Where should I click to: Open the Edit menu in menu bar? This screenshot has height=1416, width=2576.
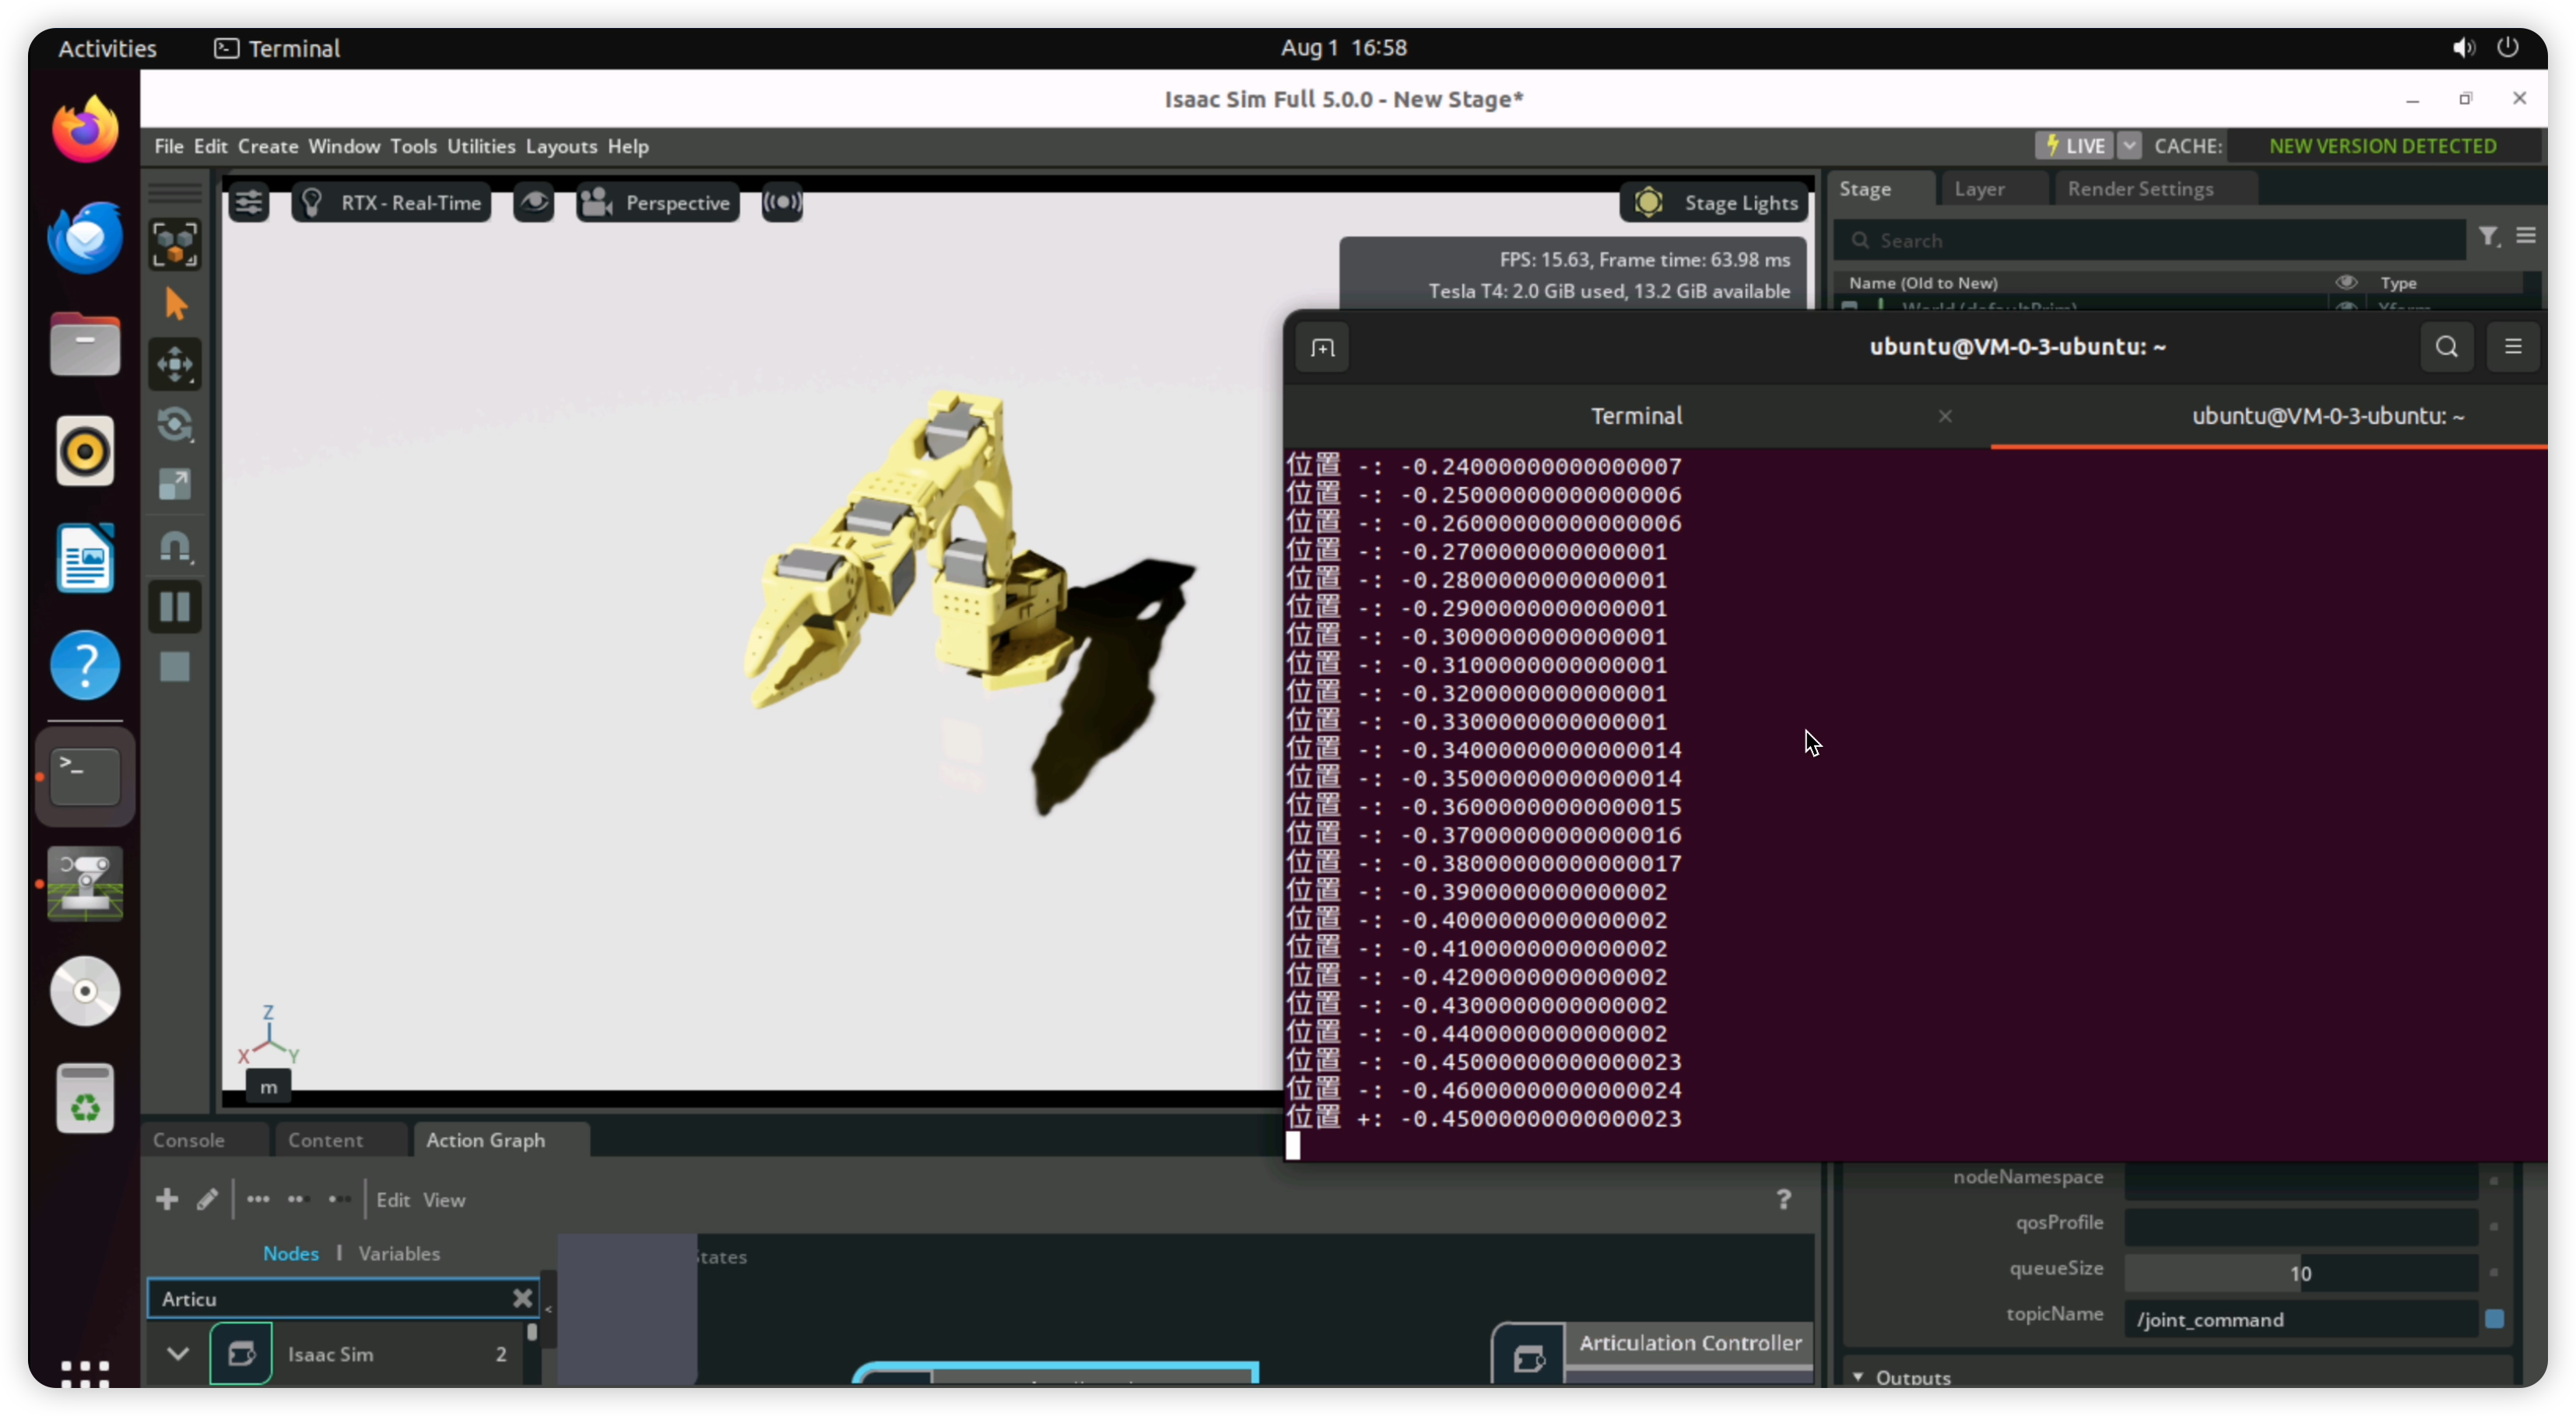click(x=210, y=146)
